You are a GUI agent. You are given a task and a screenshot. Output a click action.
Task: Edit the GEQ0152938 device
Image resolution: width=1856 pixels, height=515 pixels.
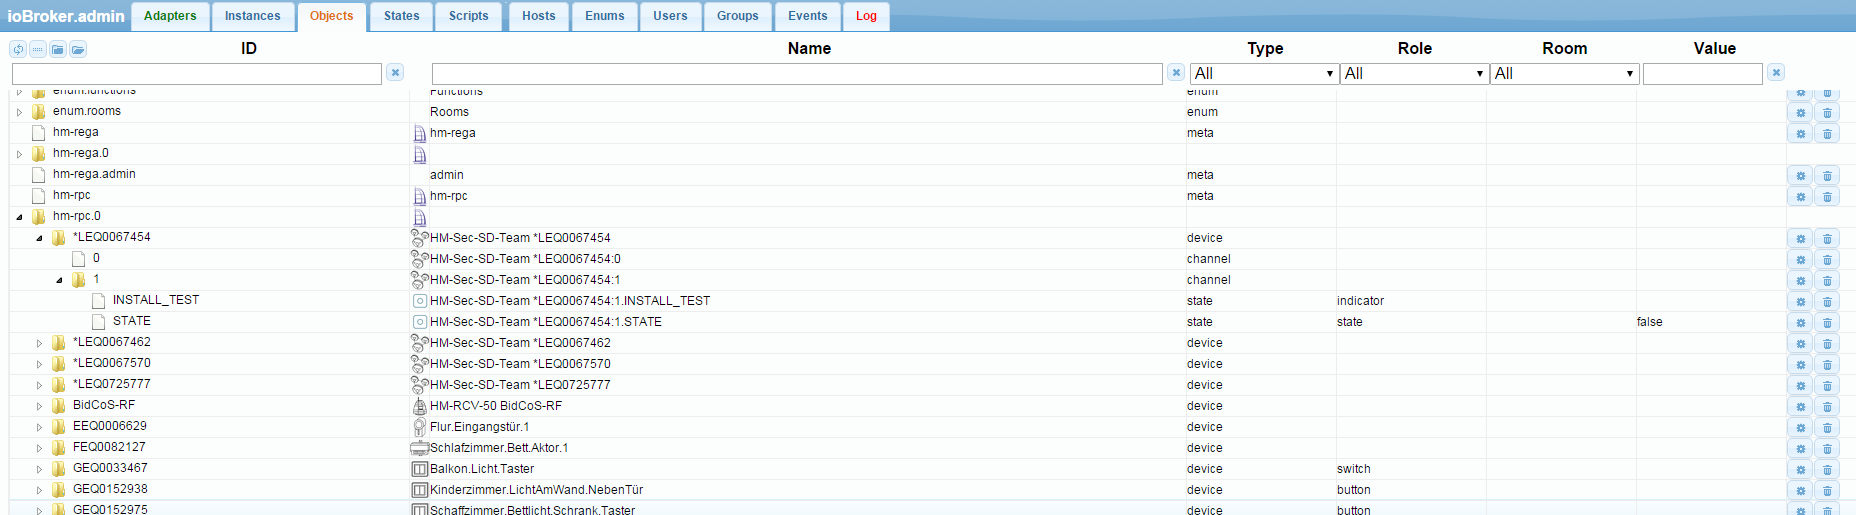click(x=1800, y=490)
